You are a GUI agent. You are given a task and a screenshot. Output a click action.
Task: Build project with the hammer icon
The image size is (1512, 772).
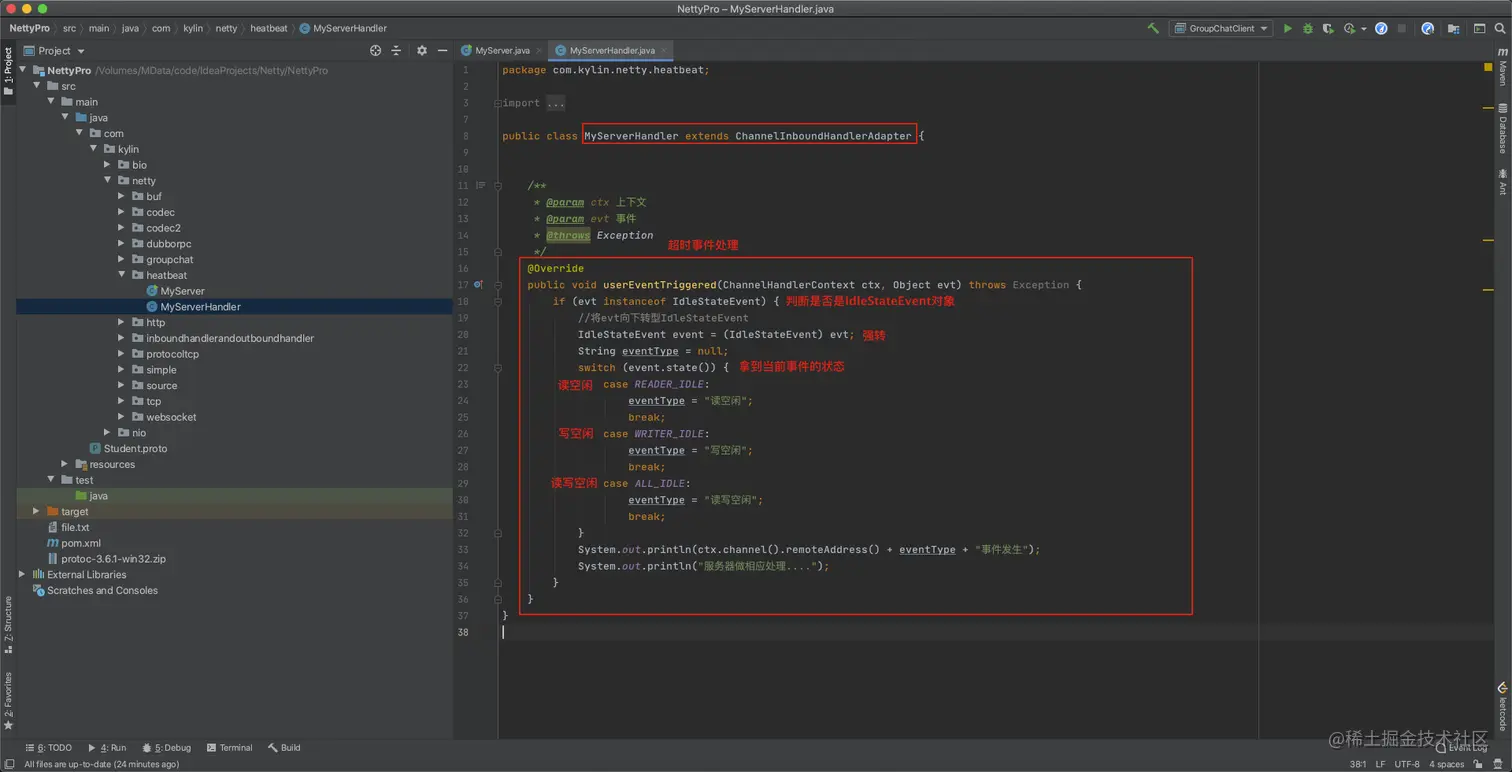click(x=1153, y=29)
